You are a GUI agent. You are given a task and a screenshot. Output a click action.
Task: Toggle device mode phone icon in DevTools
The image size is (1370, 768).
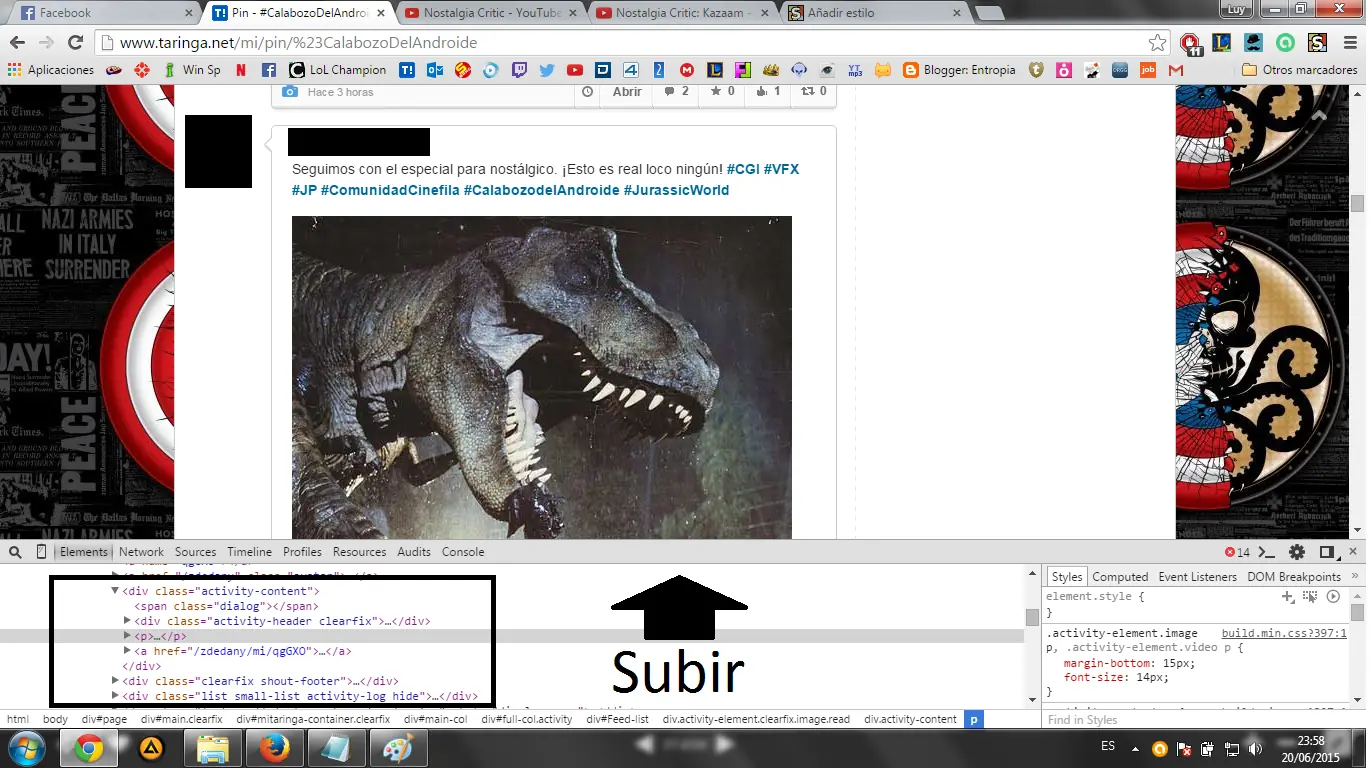[x=41, y=552]
